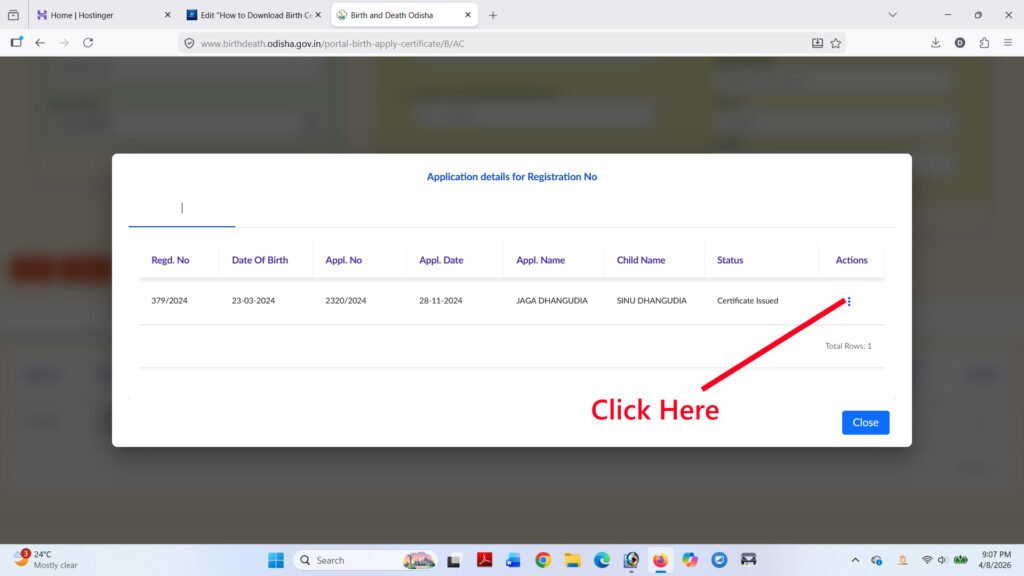The image size is (1024, 576).
Task: Open the Windows Start menu
Action: (275, 560)
